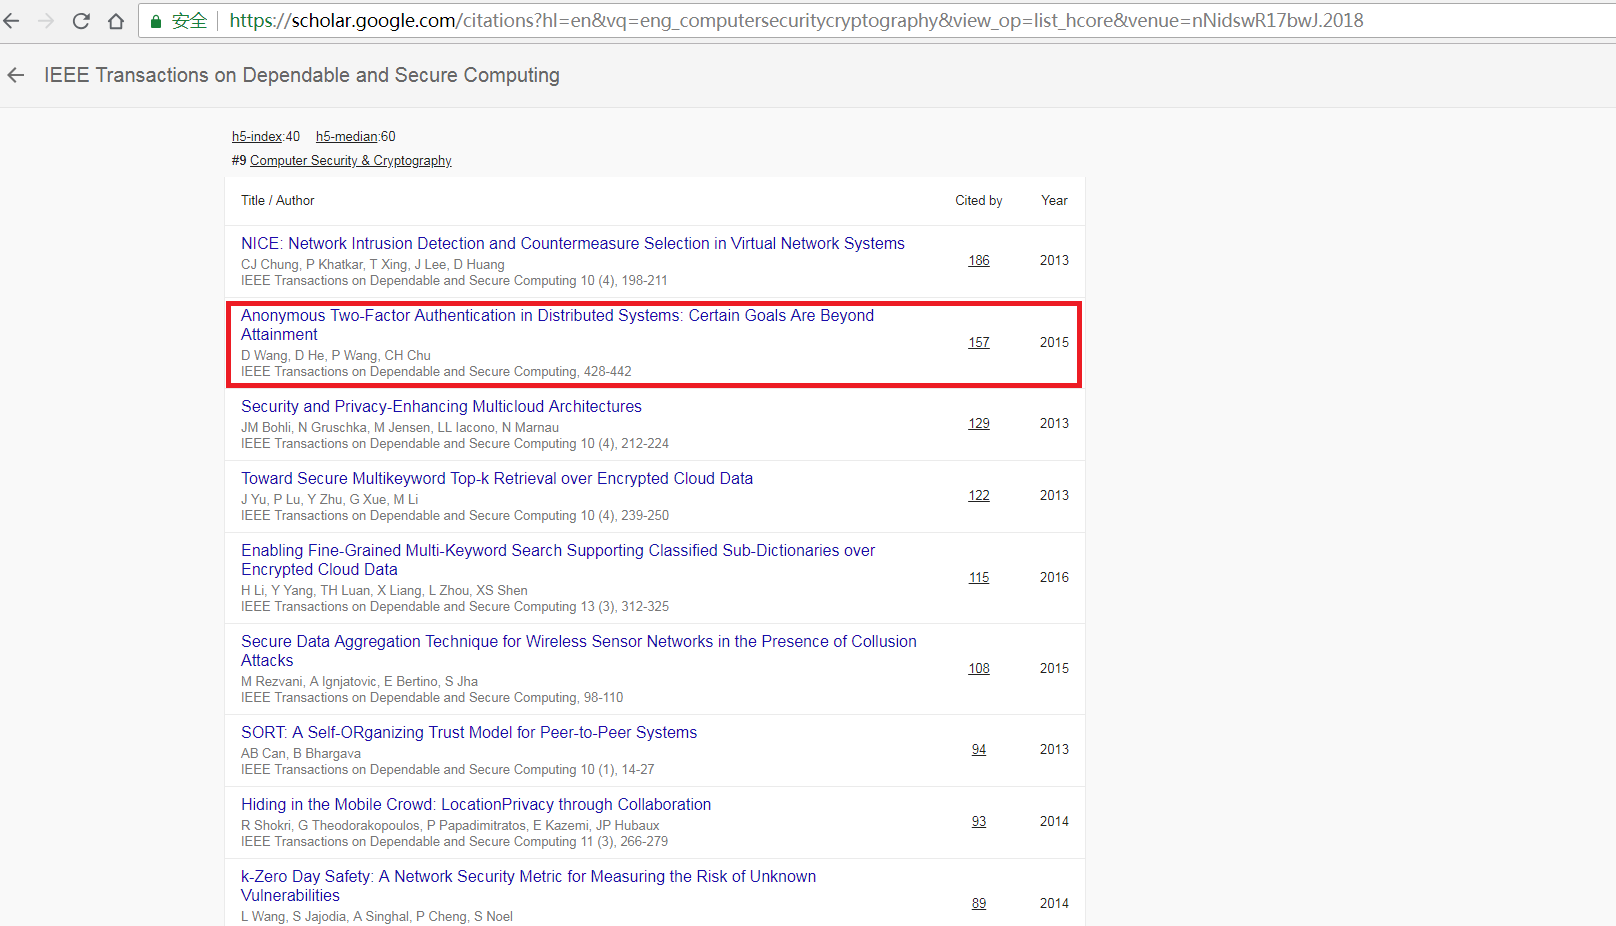Click the author line 'AB Can, B Bhargava'
The image size is (1616, 926).
pyautogui.click(x=301, y=754)
